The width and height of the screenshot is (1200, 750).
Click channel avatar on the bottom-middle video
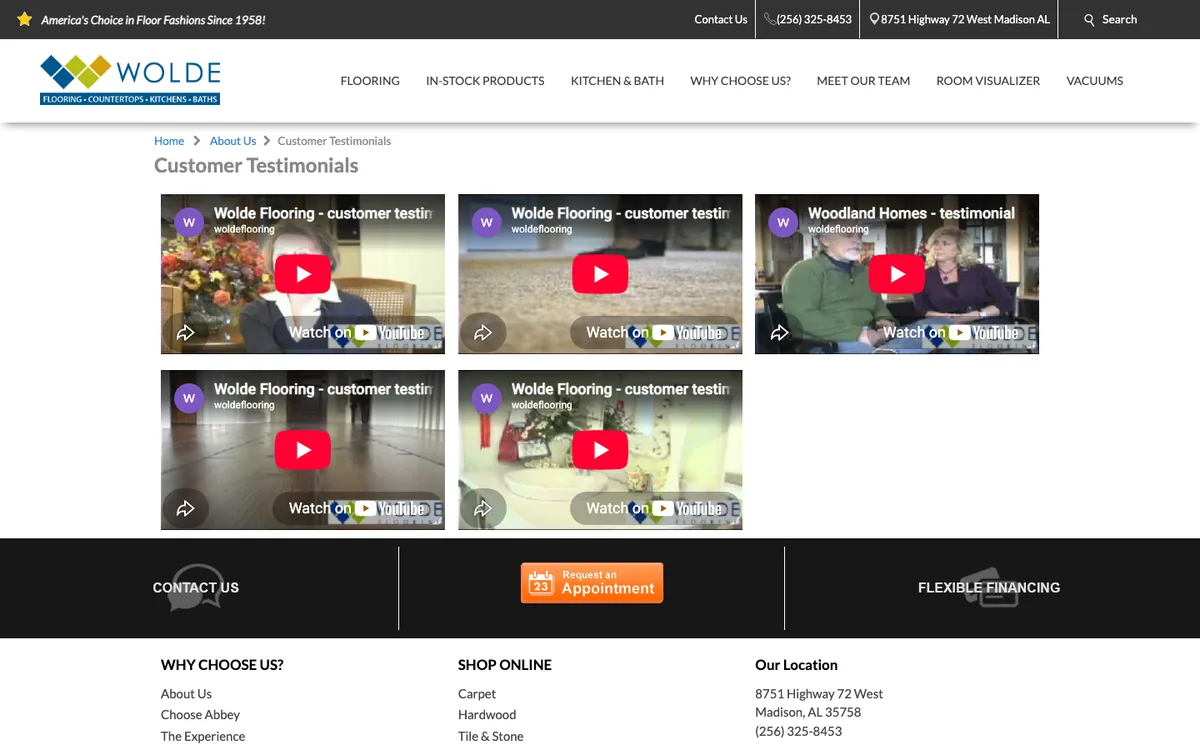(486, 398)
